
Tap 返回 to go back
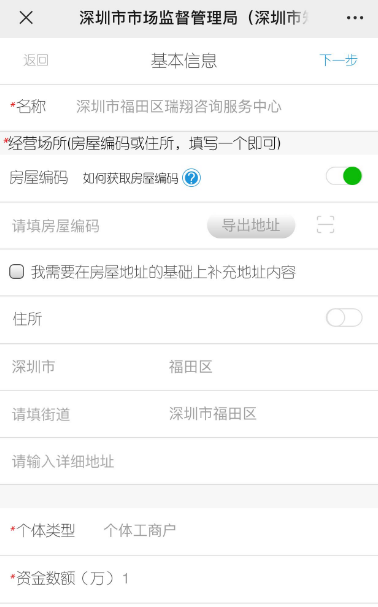pyautogui.click(x=36, y=60)
